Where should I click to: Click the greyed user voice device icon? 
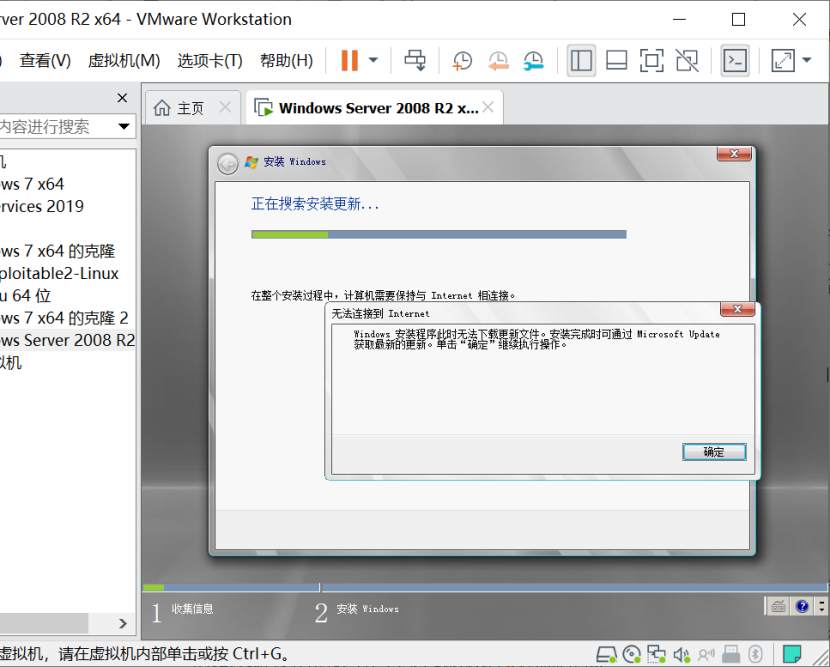tap(706, 655)
